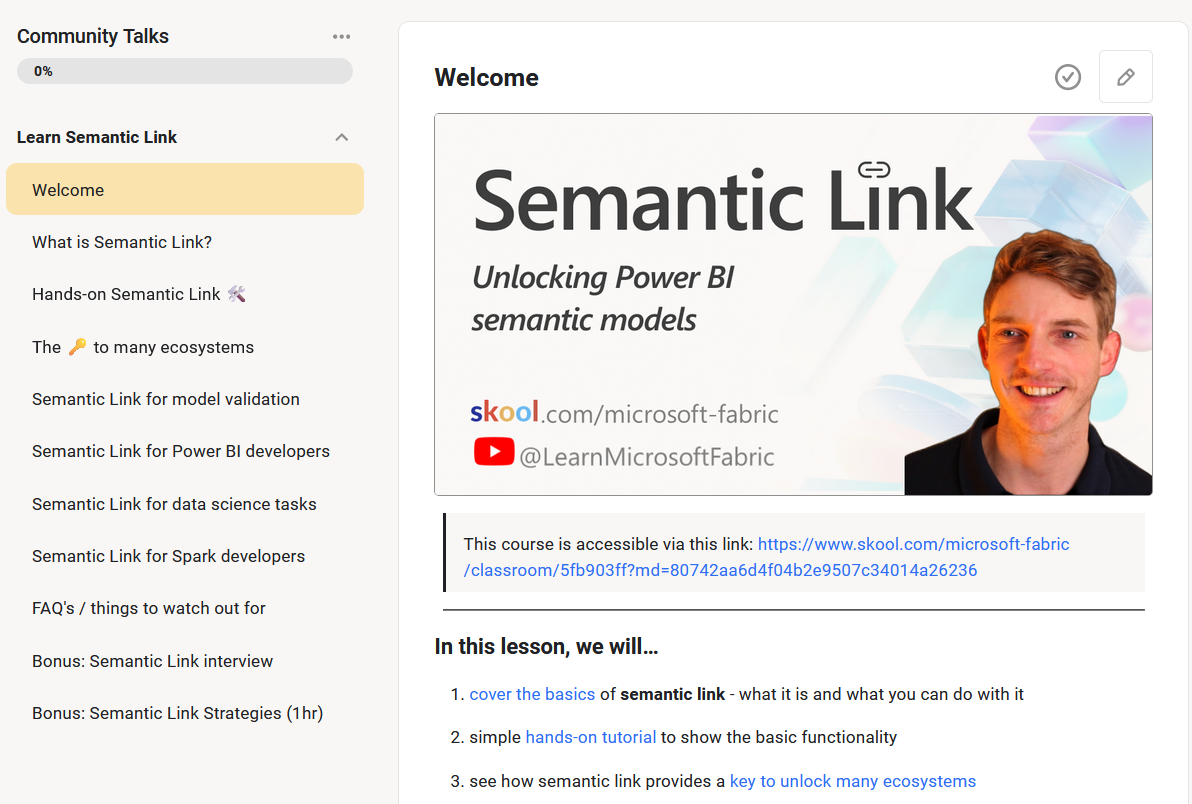Open "Bonus: Semantic Link interview" lesson
This screenshot has height=804, width=1192.
(x=152, y=660)
